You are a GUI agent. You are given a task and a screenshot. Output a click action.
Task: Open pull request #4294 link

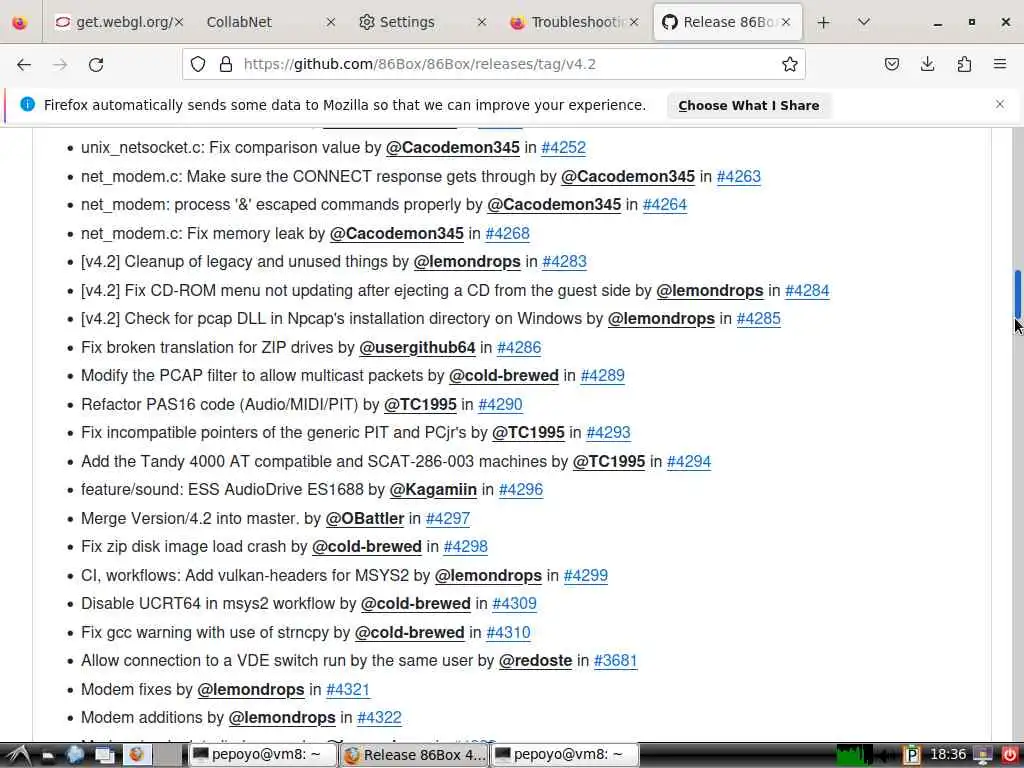[689, 461]
